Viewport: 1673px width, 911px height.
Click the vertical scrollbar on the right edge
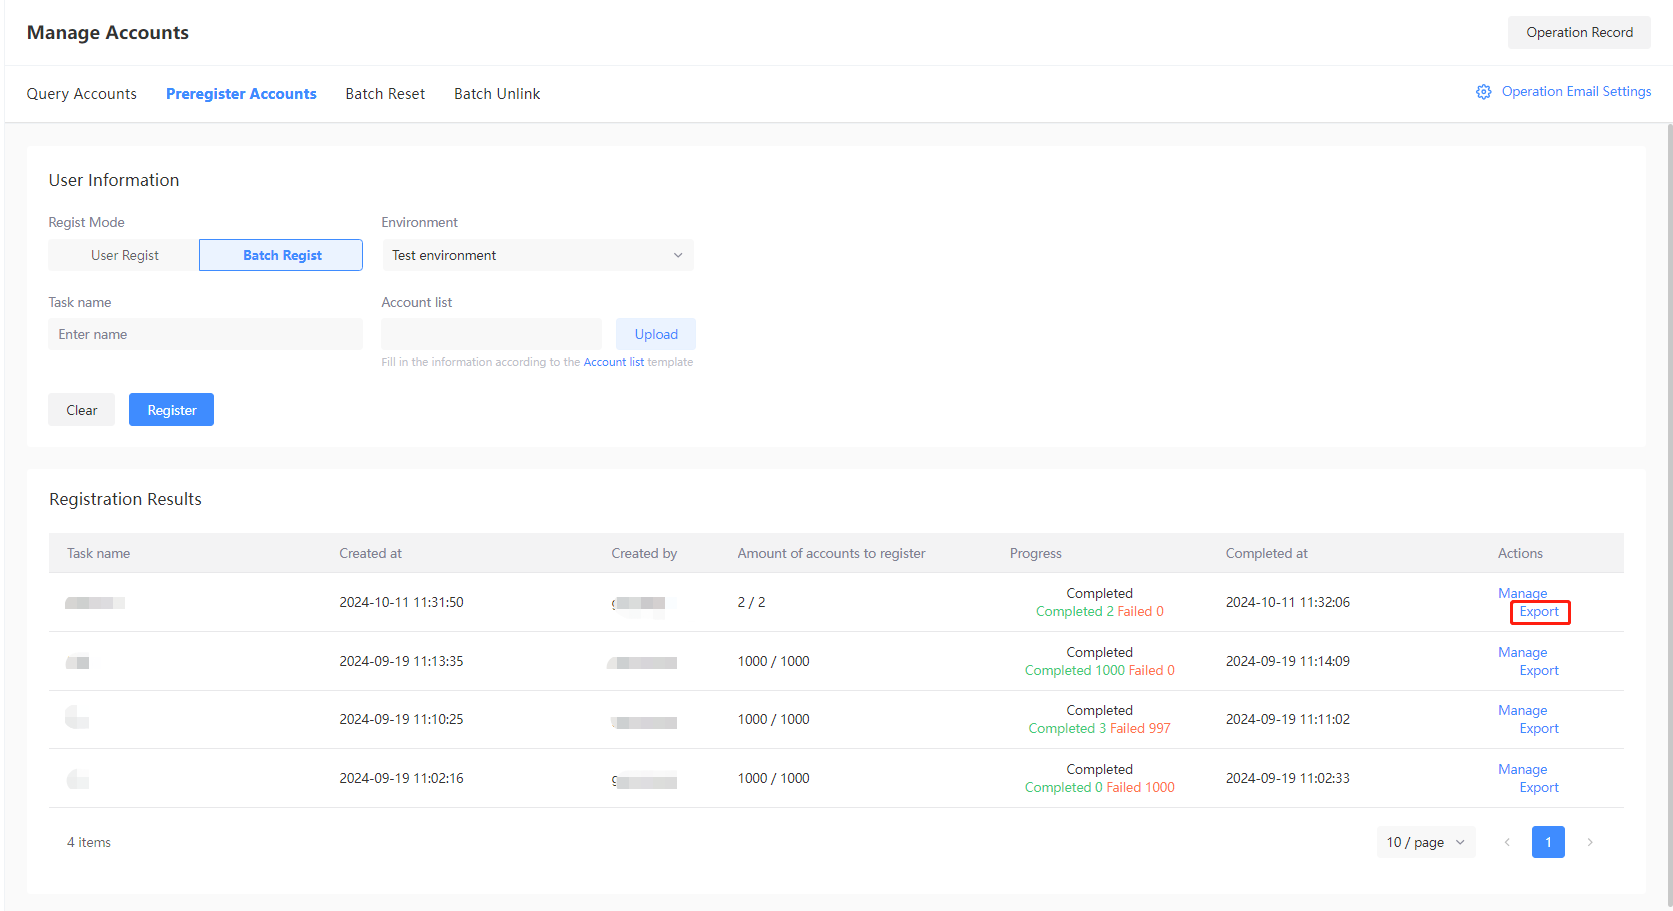[1669, 515]
